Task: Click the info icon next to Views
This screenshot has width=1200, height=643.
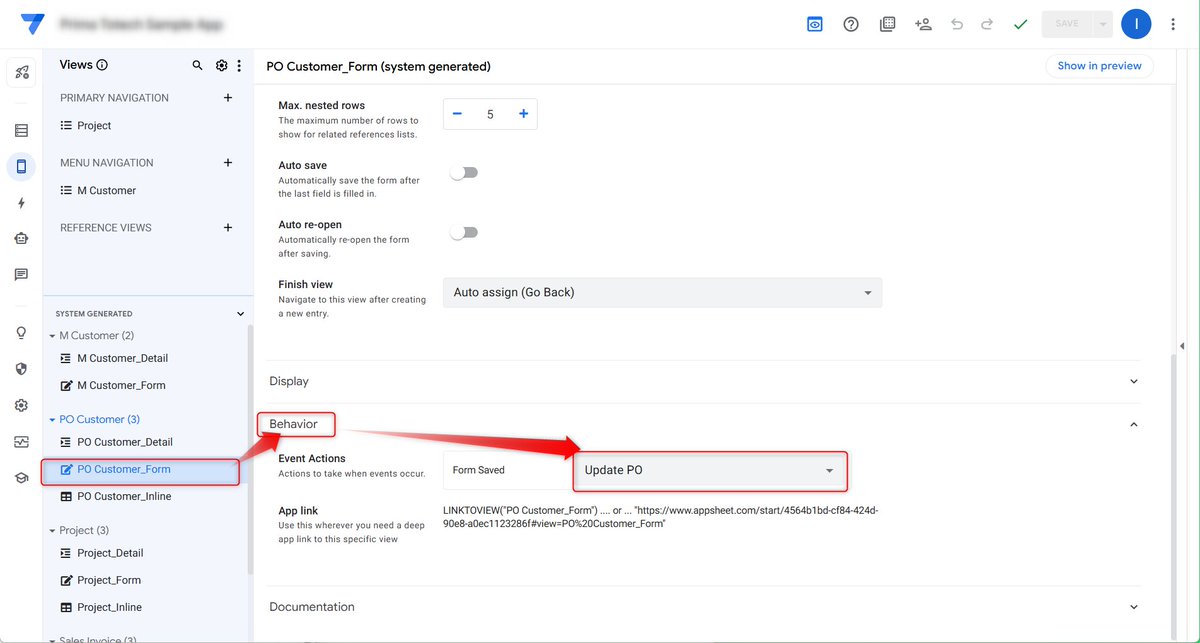Action: [102, 65]
